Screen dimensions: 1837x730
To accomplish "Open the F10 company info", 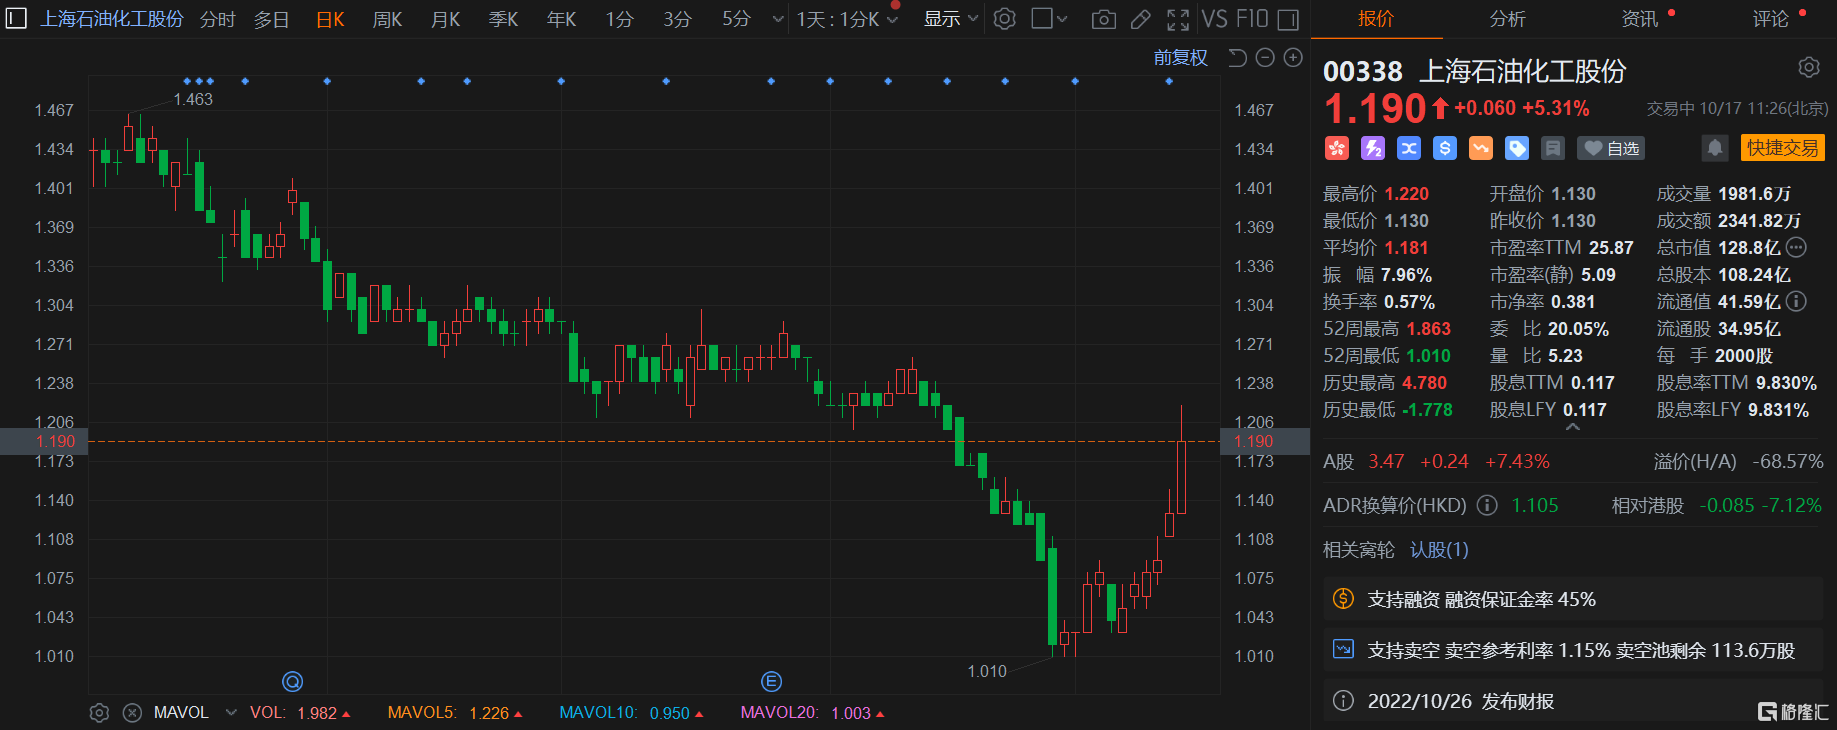I will tap(1252, 19).
